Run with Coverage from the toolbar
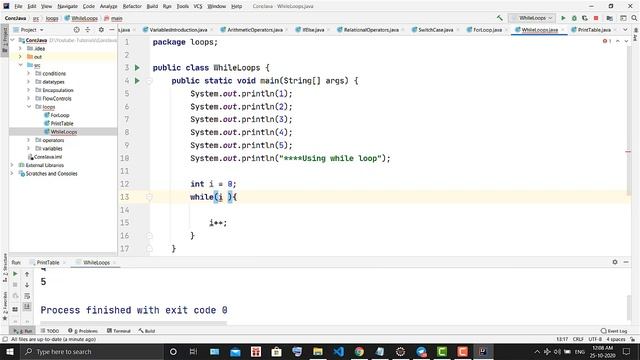The width and height of the screenshot is (640, 360). [584, 18]
